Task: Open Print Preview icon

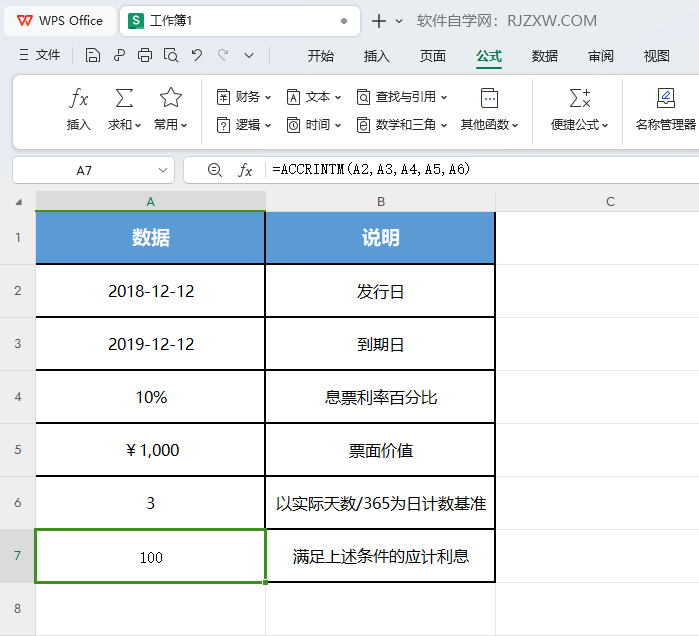Action: (171, 55)
